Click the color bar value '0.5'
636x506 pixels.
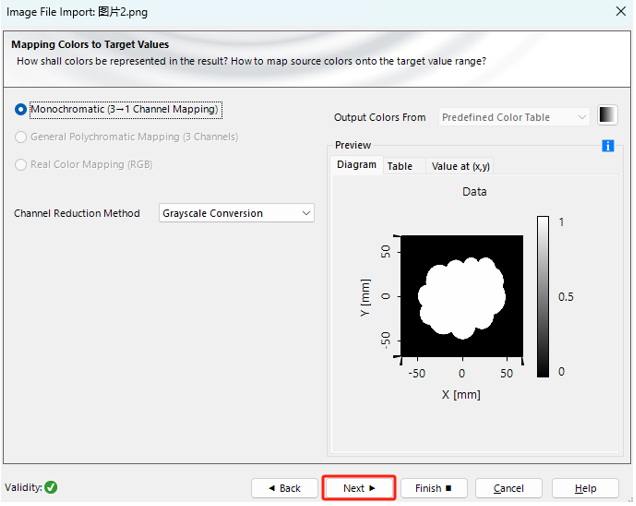[x=565, y=297]
